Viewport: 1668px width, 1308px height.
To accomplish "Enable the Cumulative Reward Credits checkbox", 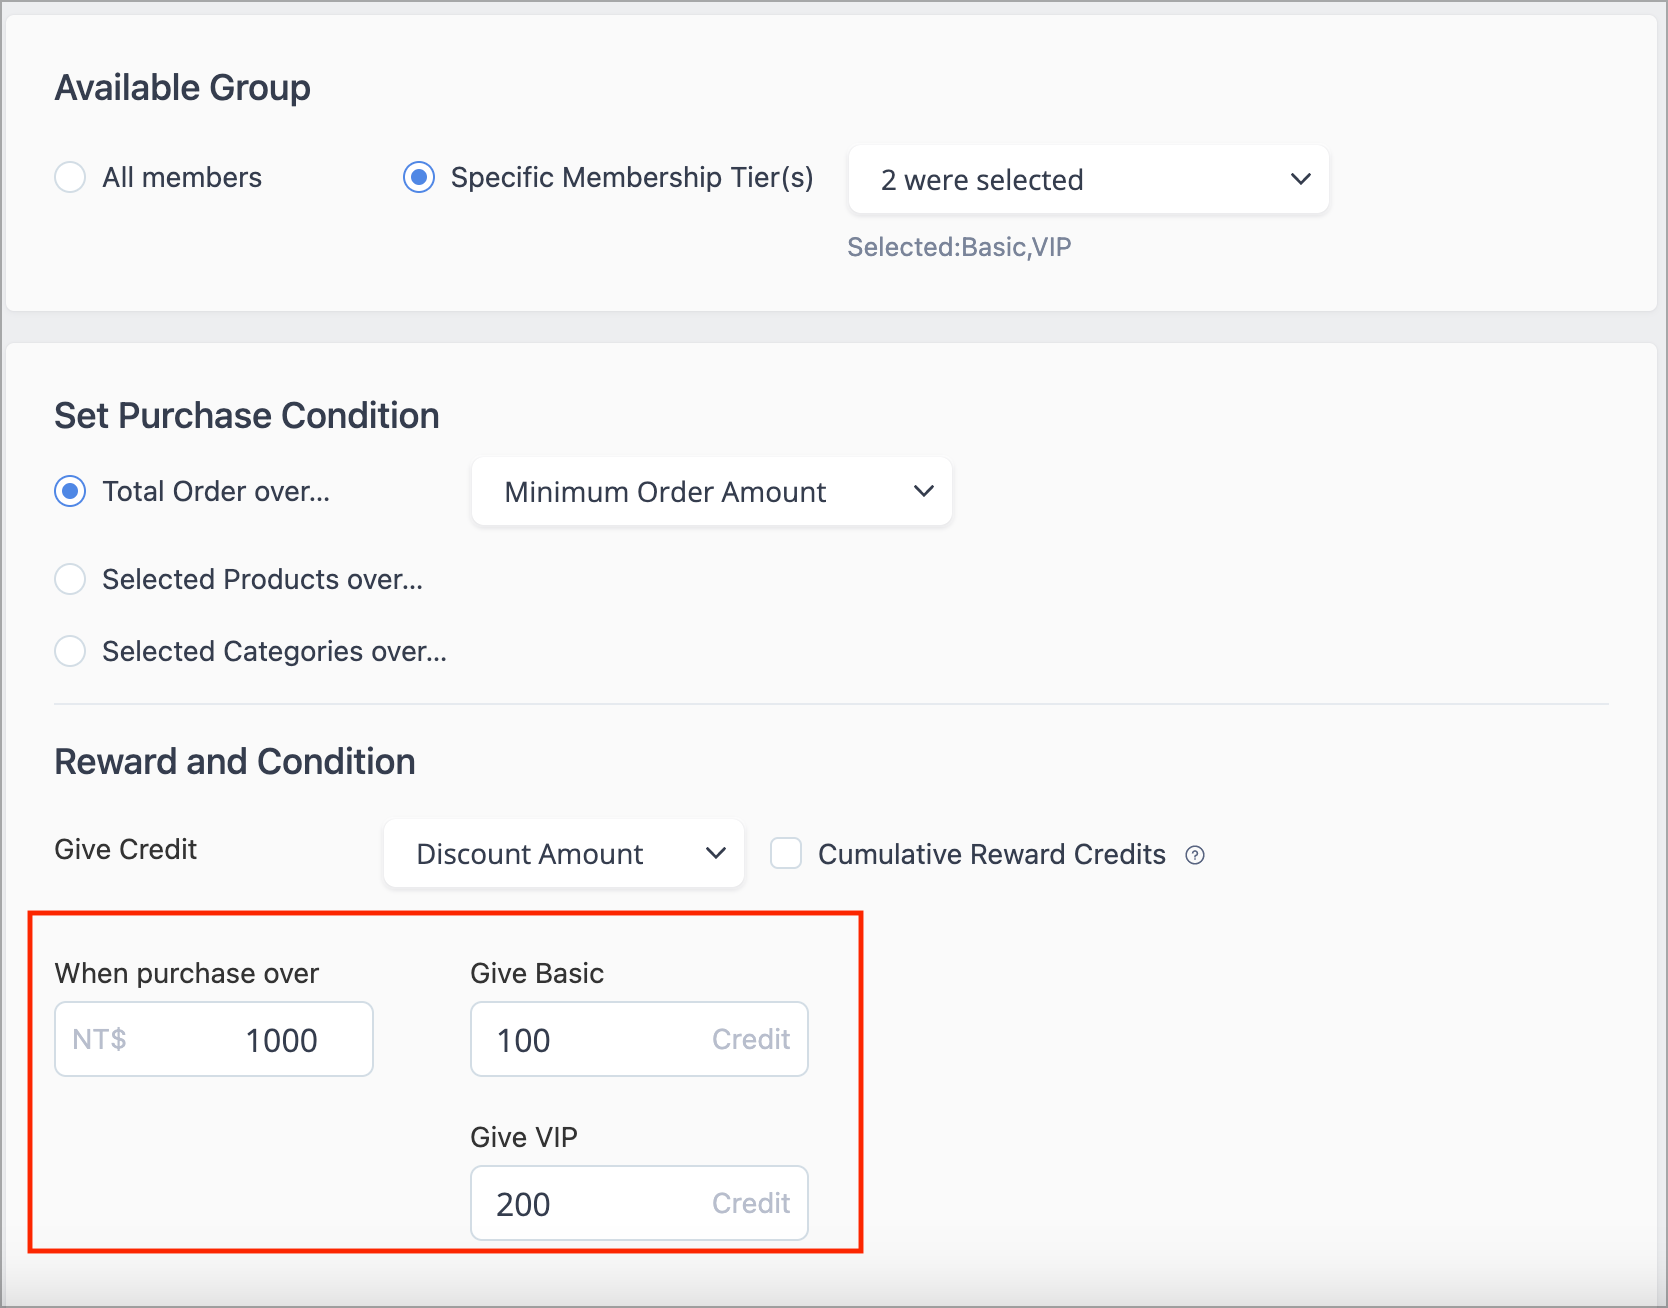I will (786, 854).
